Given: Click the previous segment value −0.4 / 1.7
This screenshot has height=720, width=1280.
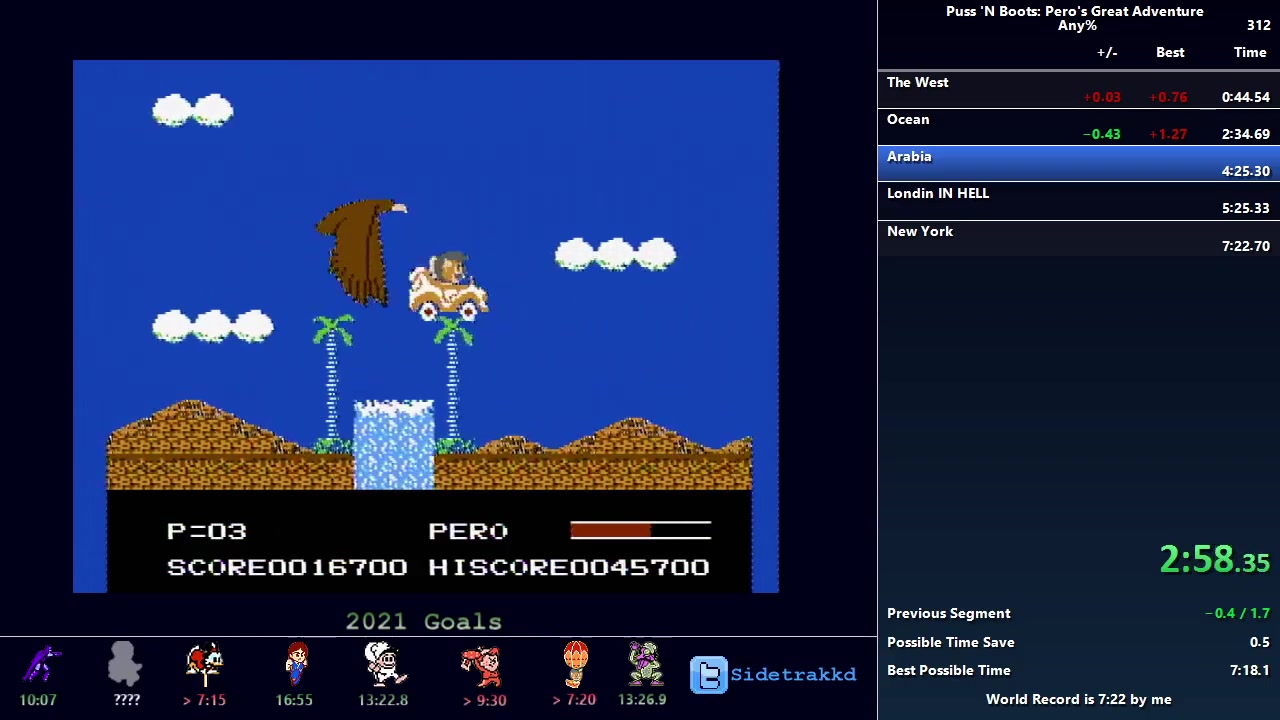Looking at the screenshot, I should pos(1237,613).
